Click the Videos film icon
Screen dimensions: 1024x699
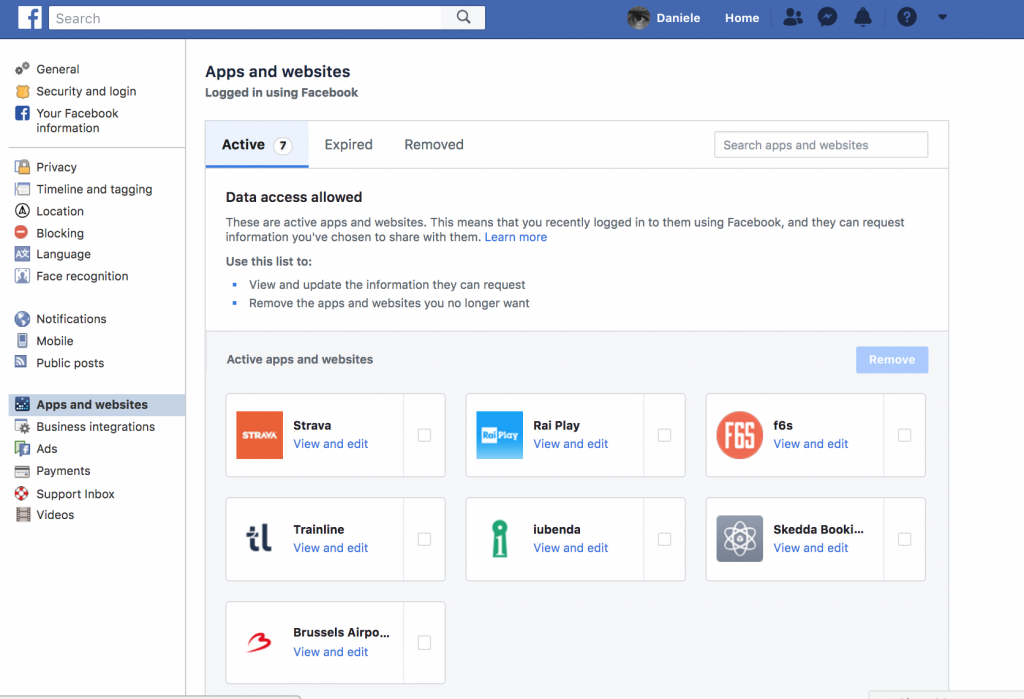(x=23, y=514)
